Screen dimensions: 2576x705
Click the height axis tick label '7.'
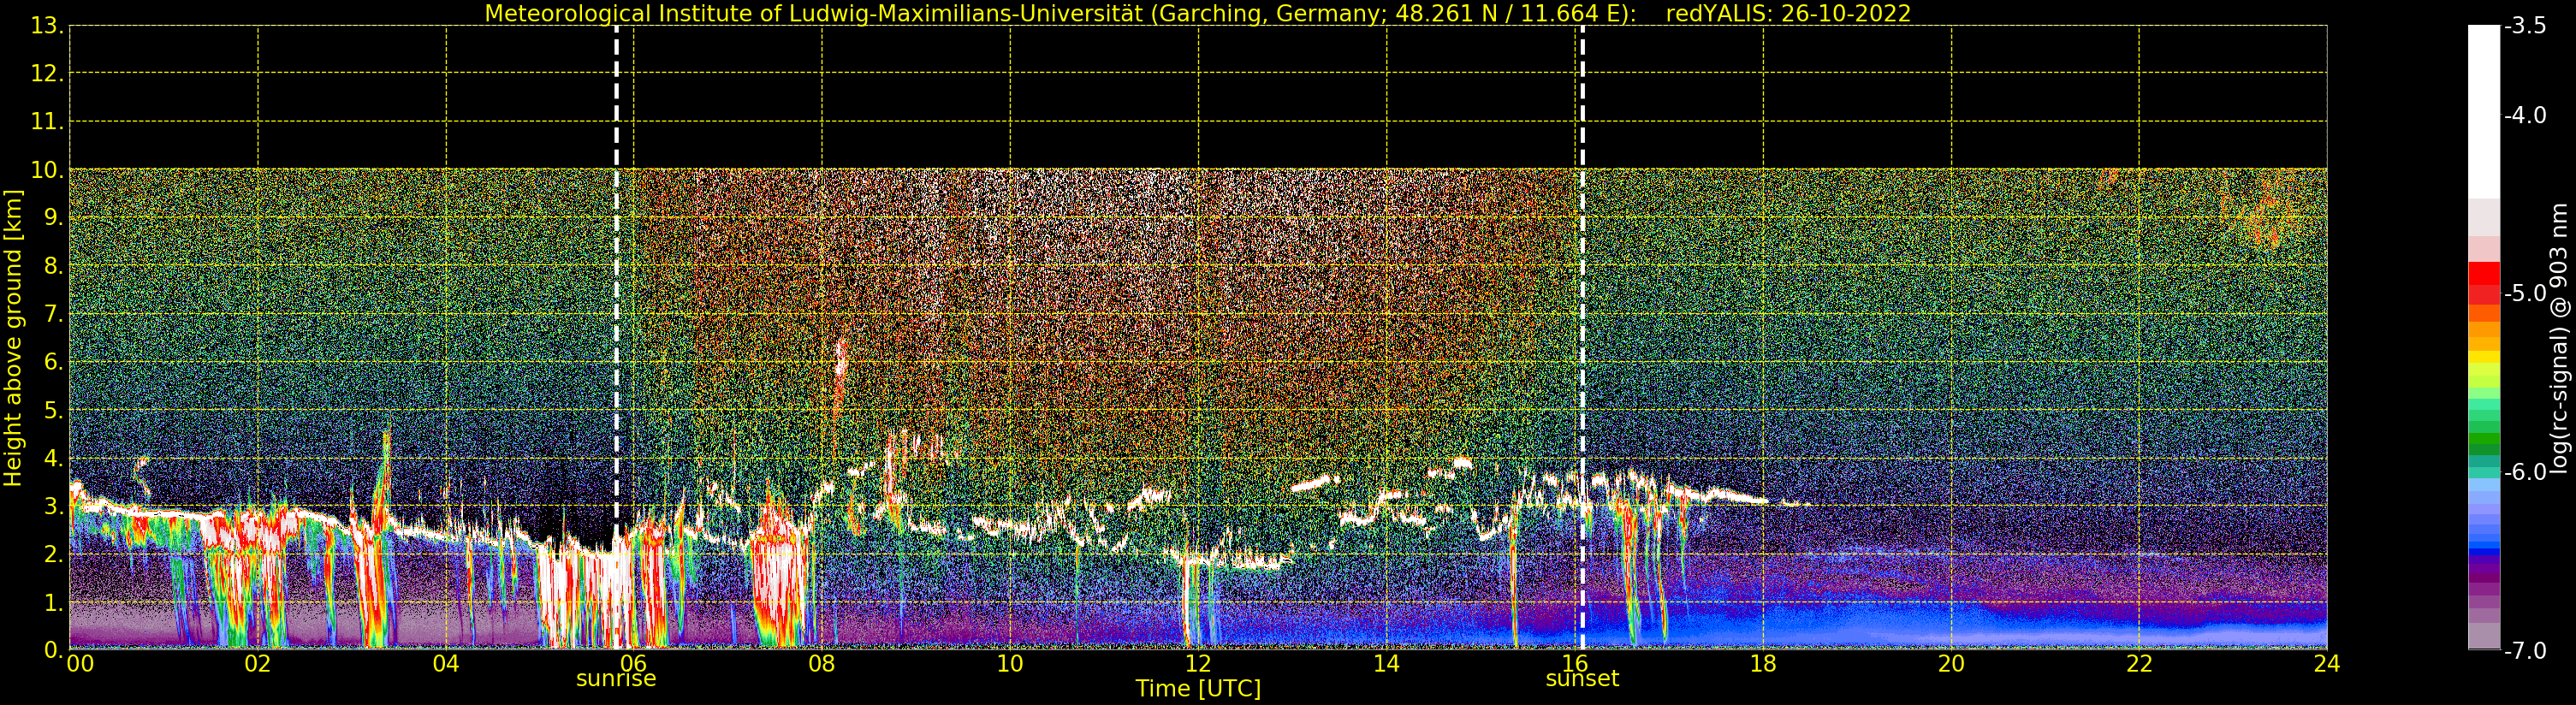point(54,314)
